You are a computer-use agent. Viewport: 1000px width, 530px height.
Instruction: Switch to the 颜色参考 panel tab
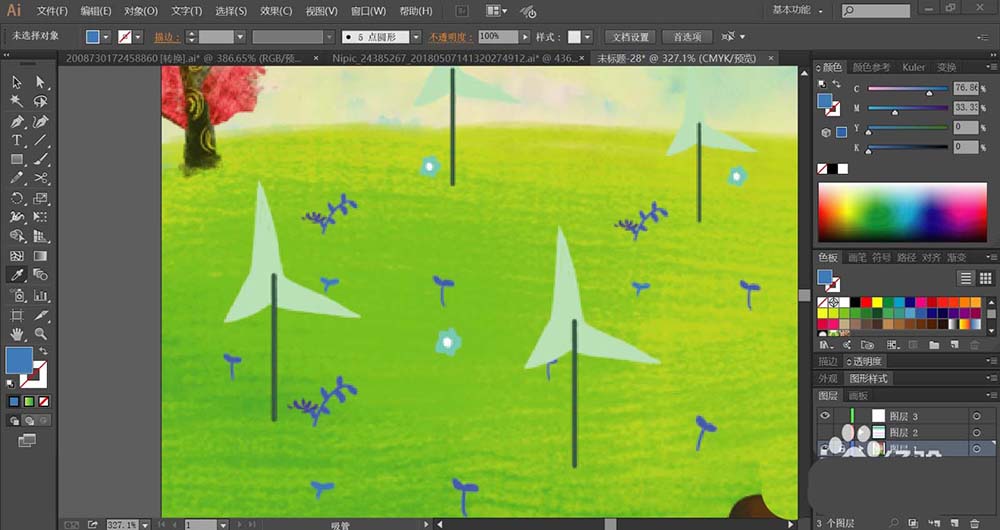(x=871, y=67)
